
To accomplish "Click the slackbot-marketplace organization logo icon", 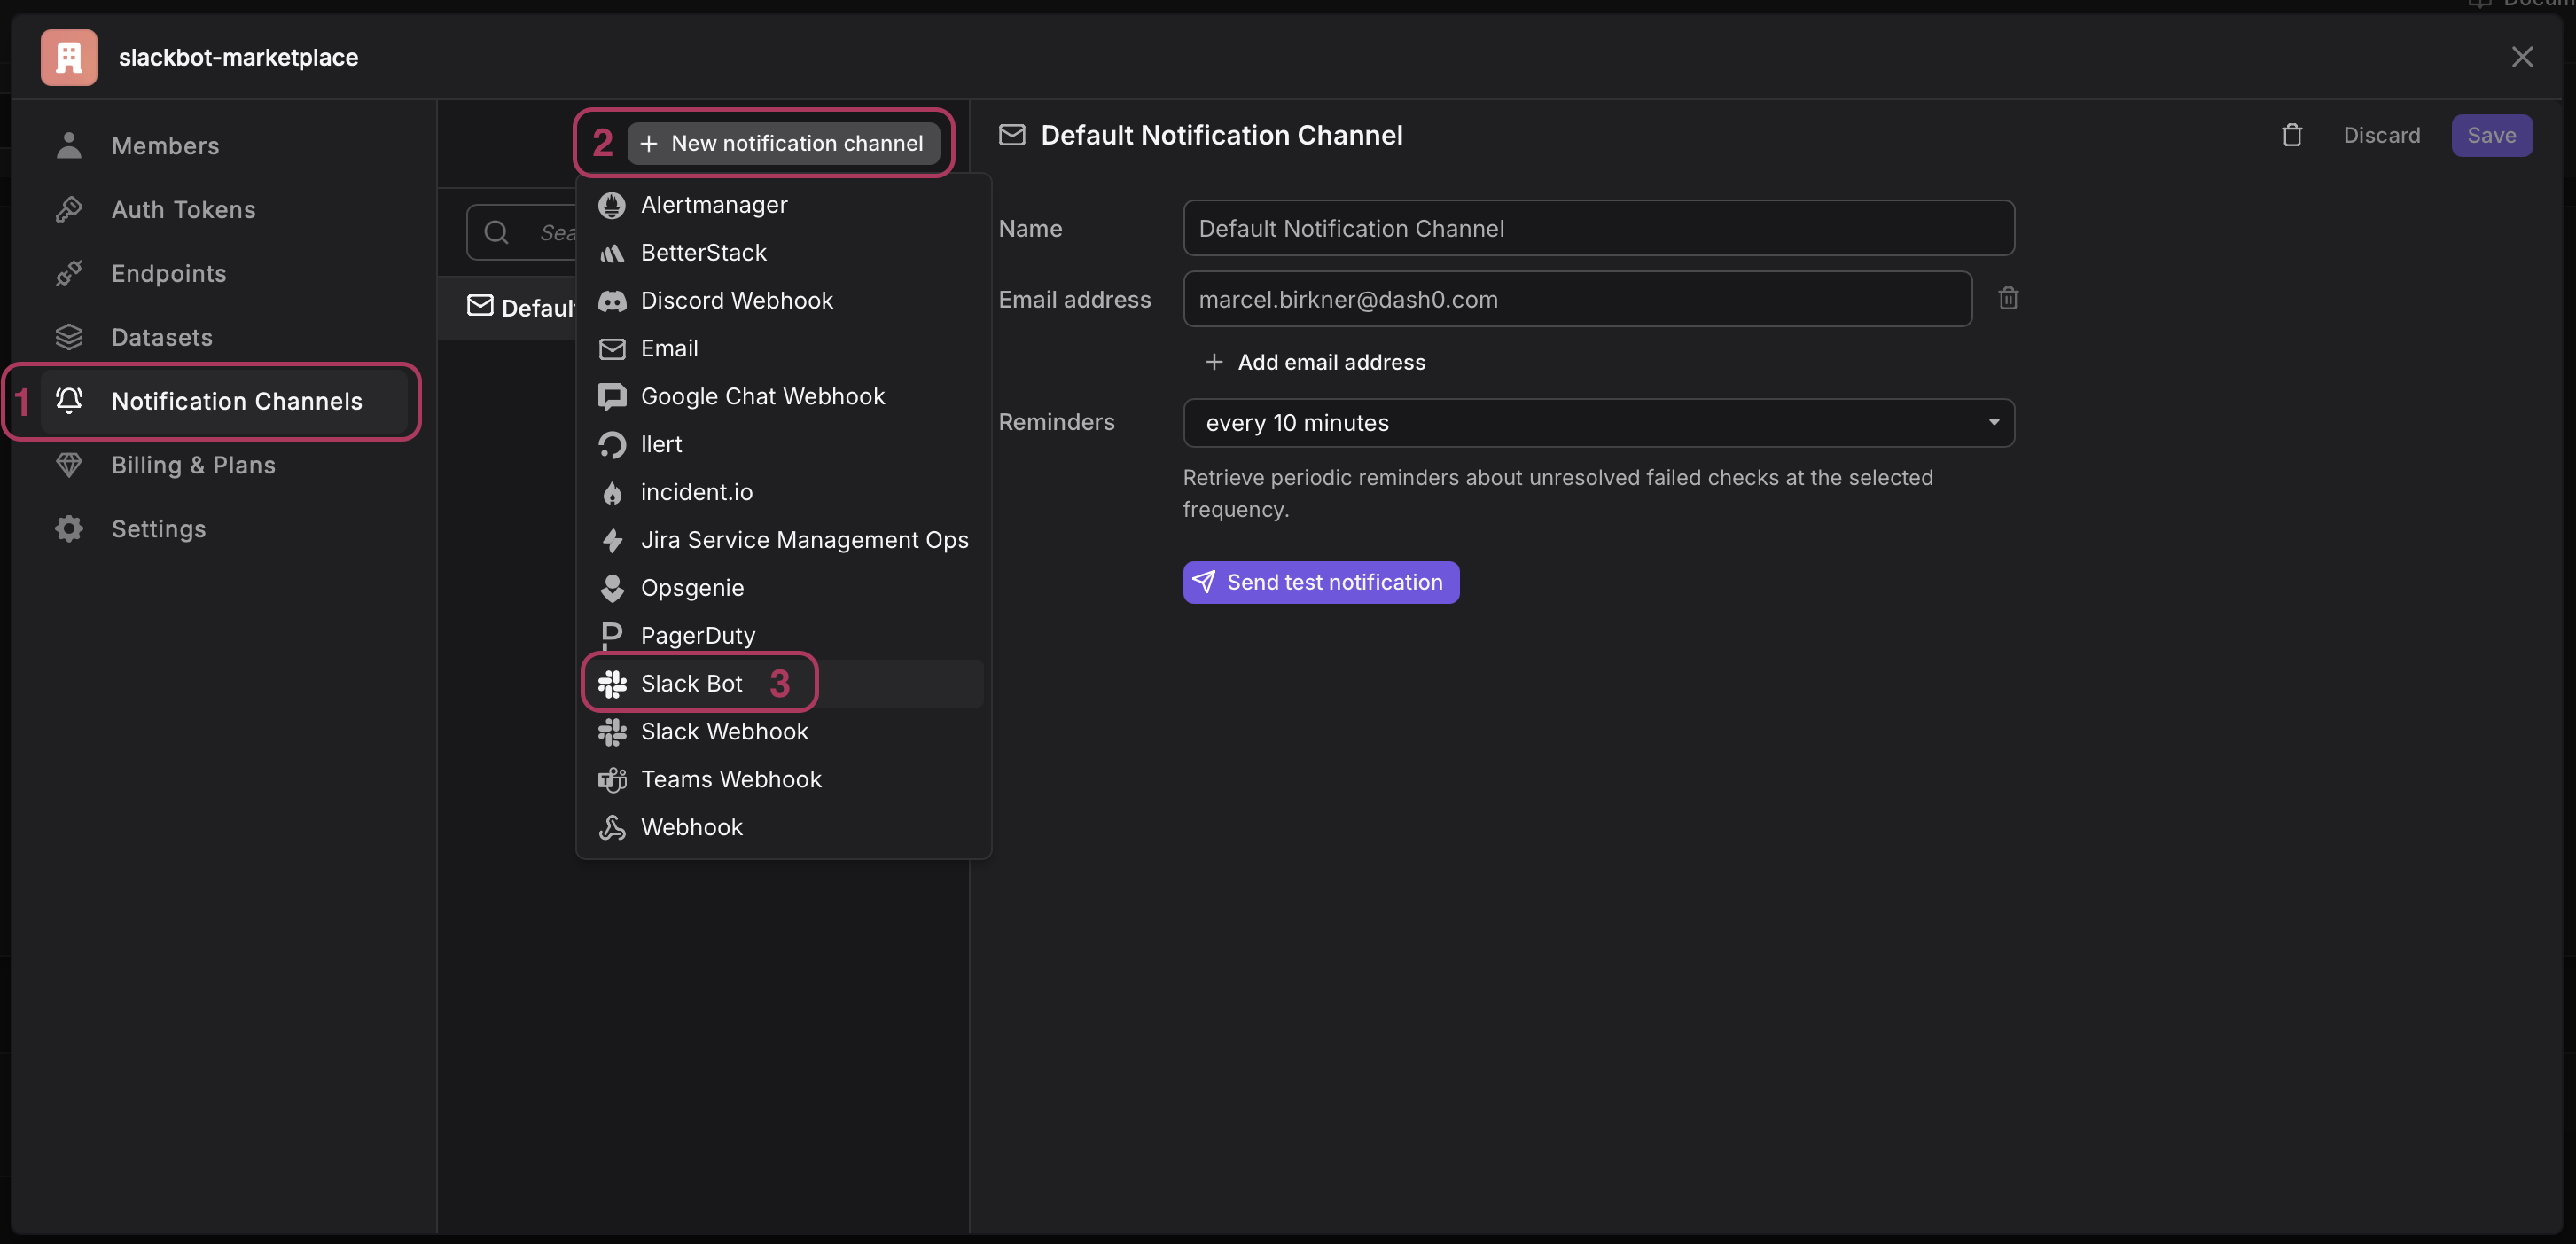I will (x=68, y=57).
